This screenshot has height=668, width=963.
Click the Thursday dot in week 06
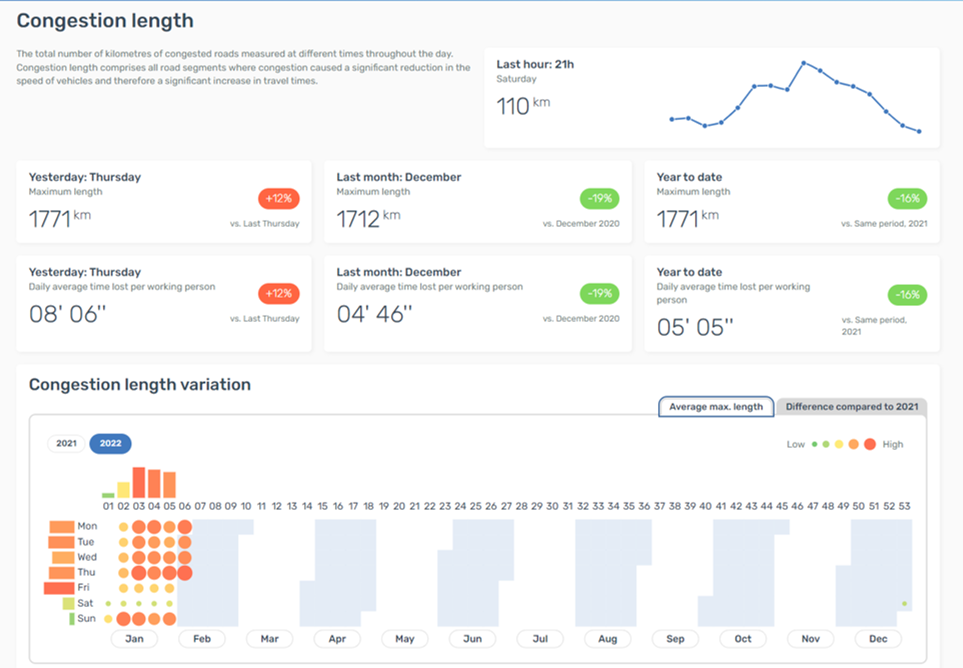(x=185, y=573)
